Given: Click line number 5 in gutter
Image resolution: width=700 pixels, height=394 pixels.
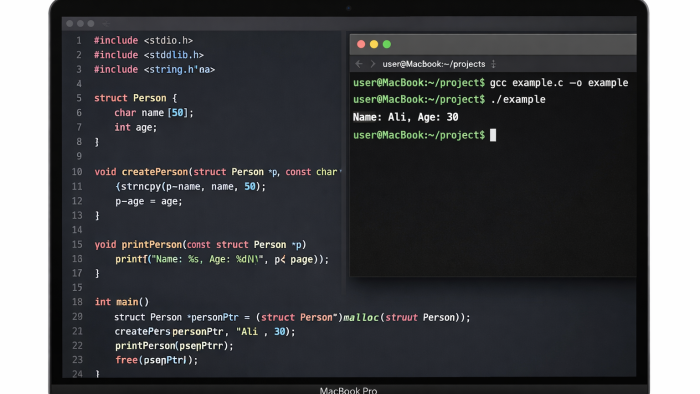Looking at the screenshot, I should (x=79, y=98).
